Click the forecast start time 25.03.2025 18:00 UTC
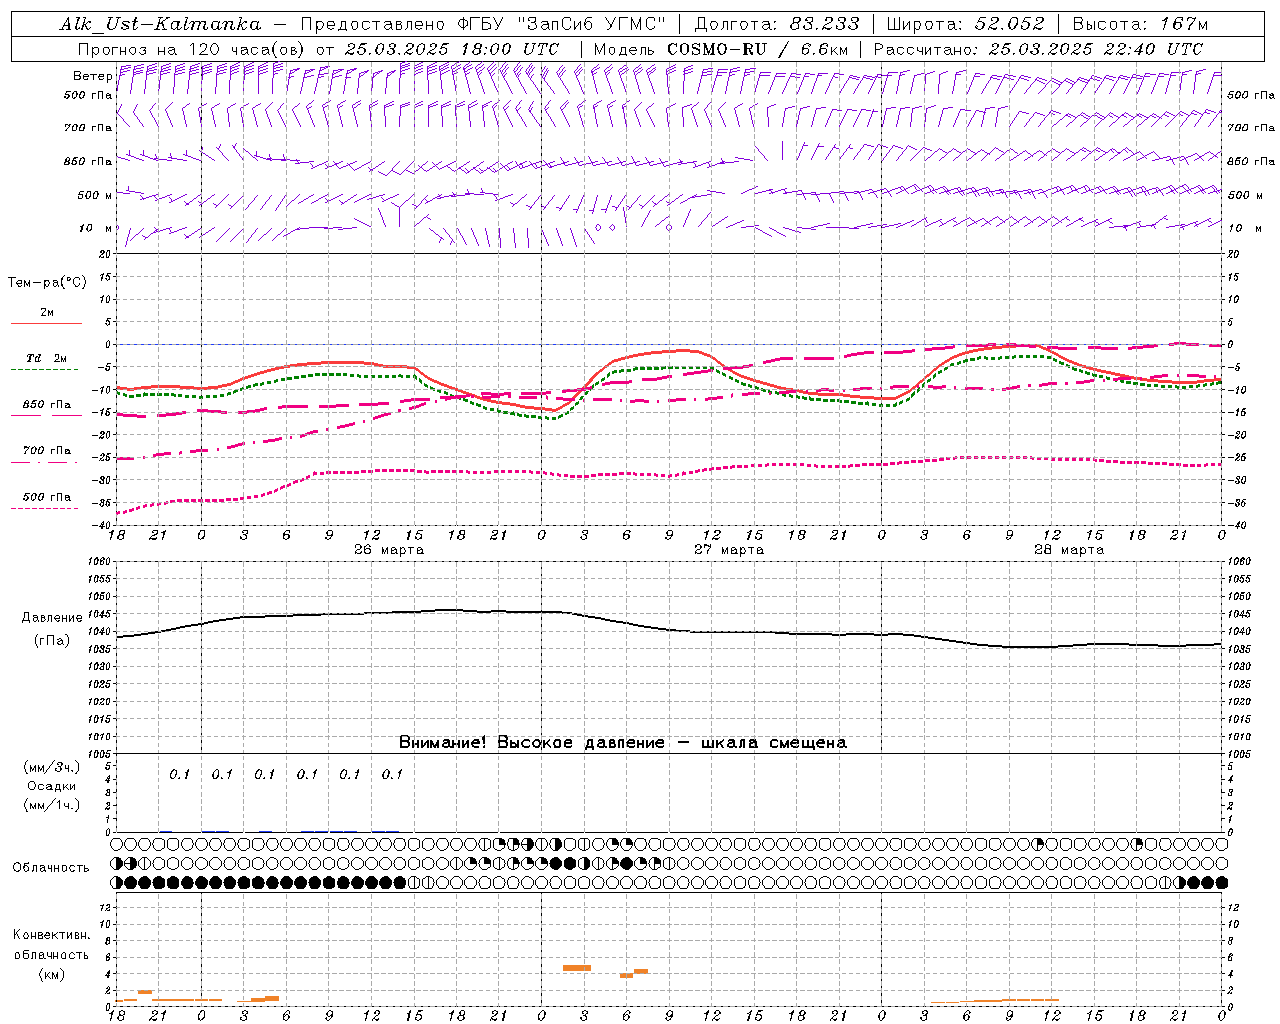Image resolution: width=1280 pixels, height=1024 pixels. pos(452,49)
